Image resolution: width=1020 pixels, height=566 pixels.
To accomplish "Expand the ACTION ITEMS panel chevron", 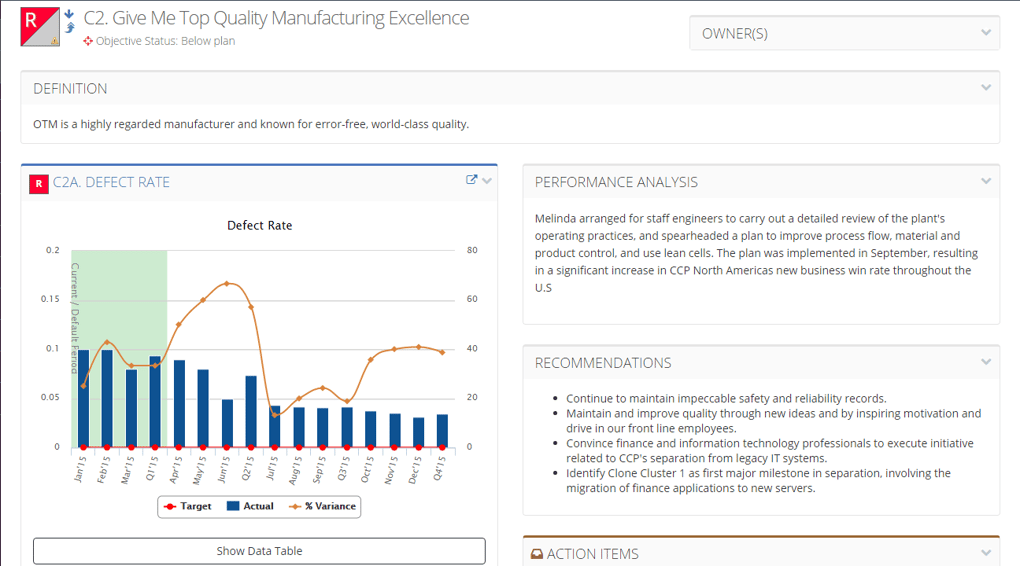I will point(986,553).
